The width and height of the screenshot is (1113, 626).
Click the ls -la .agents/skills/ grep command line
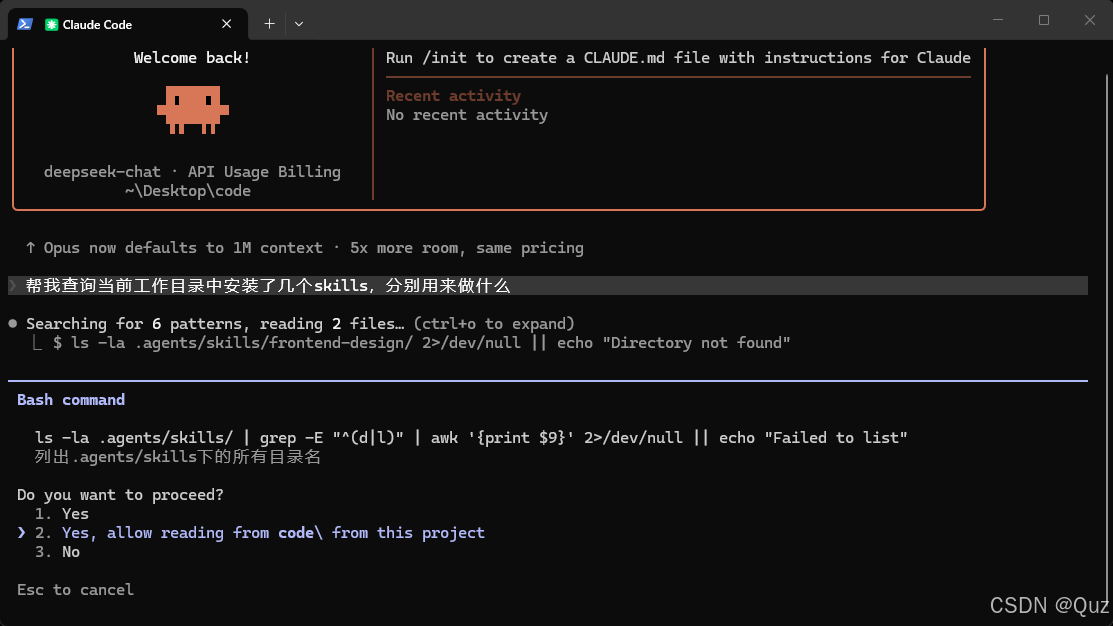471,438
